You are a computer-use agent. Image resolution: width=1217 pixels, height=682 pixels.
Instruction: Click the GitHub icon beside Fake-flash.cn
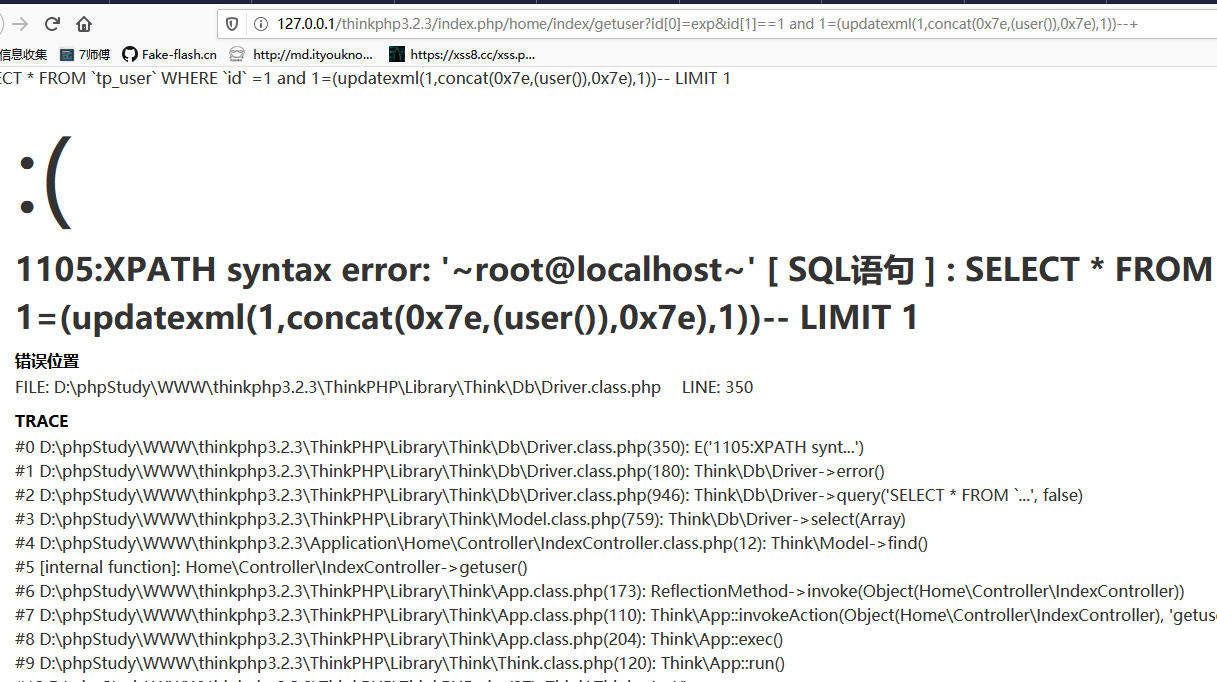129,54
